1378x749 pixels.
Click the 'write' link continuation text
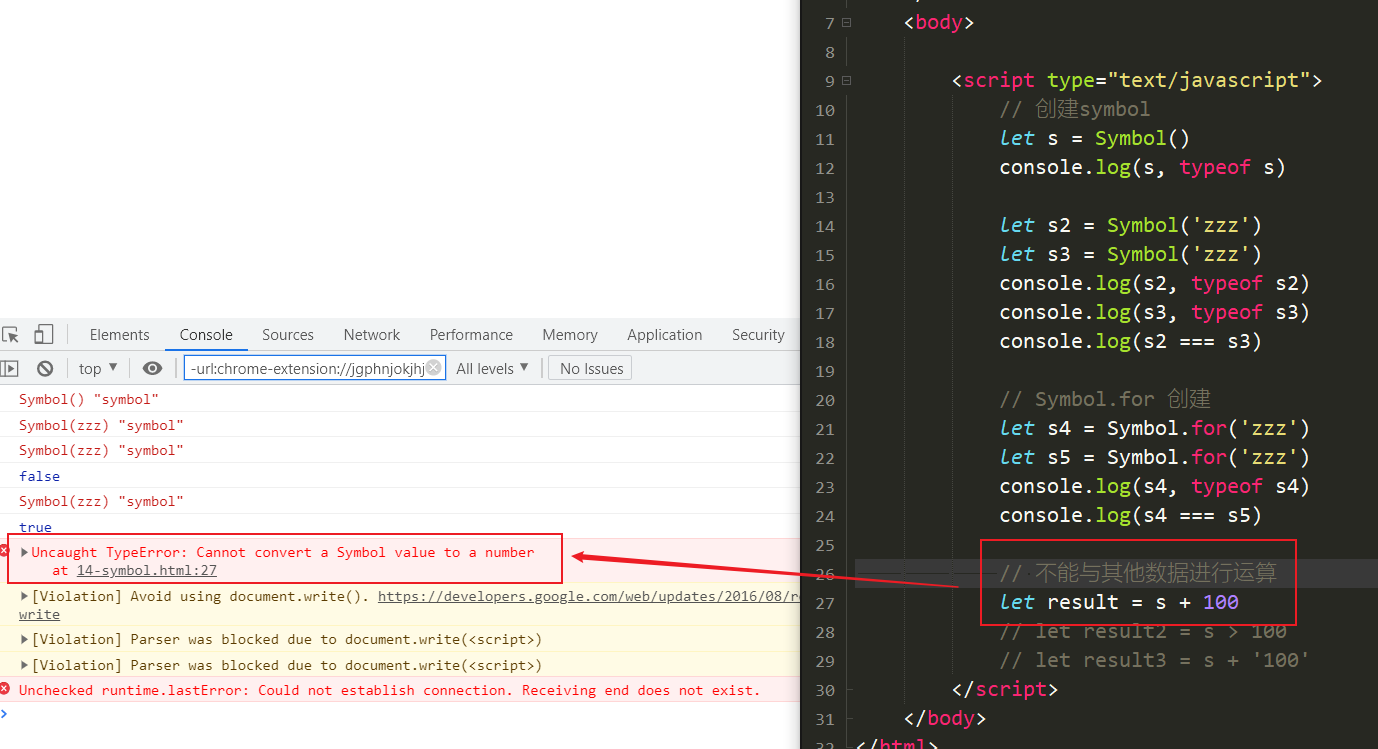[39, 614]
